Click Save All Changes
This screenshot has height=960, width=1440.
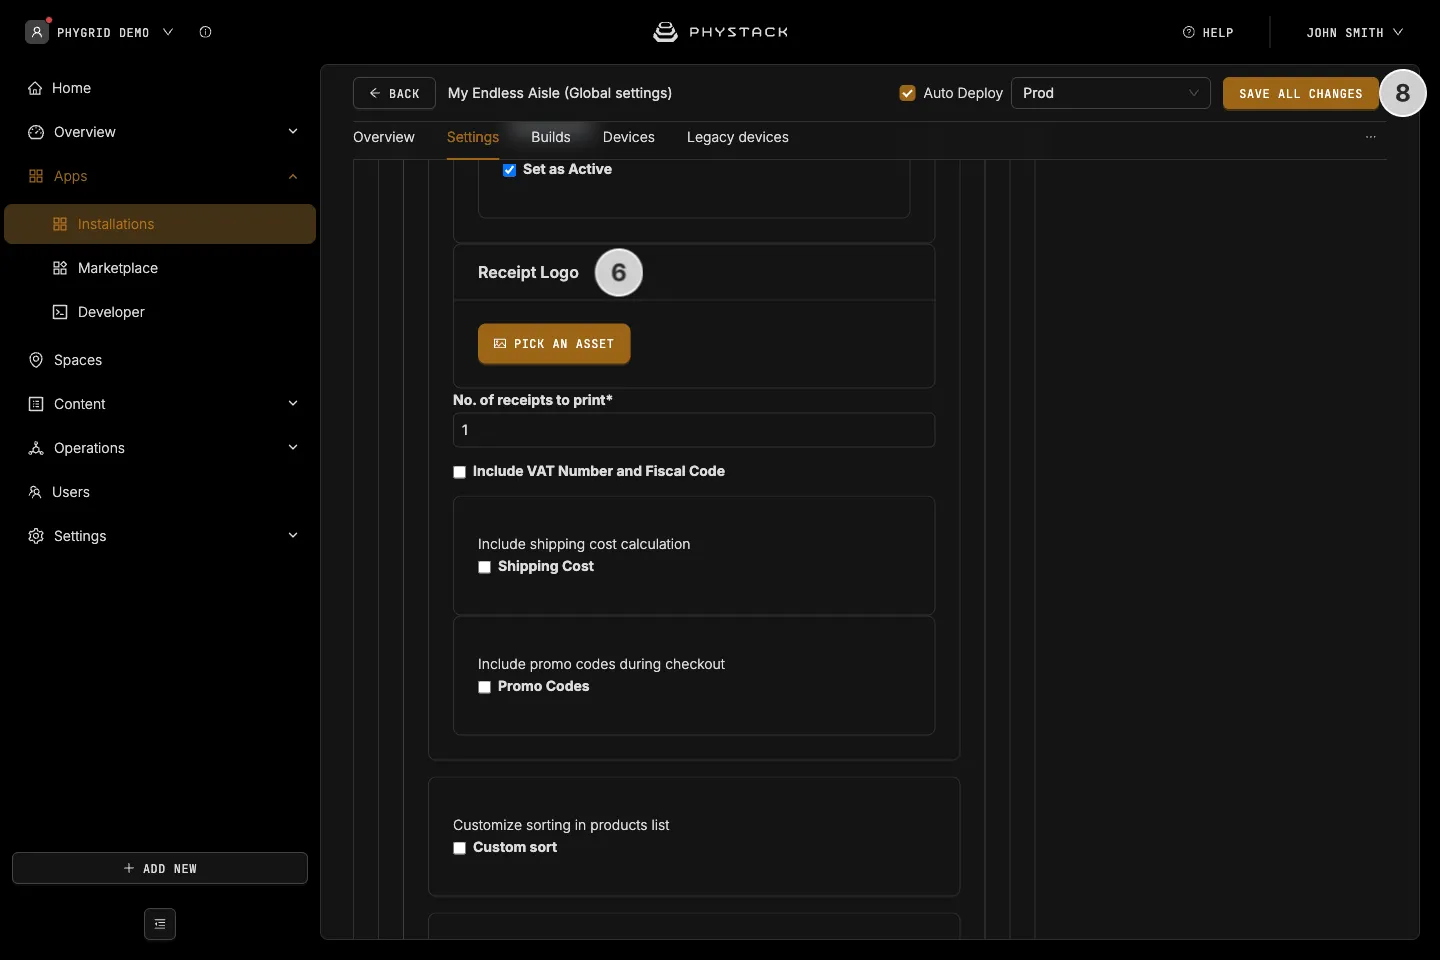click(x=1301, y=93)
